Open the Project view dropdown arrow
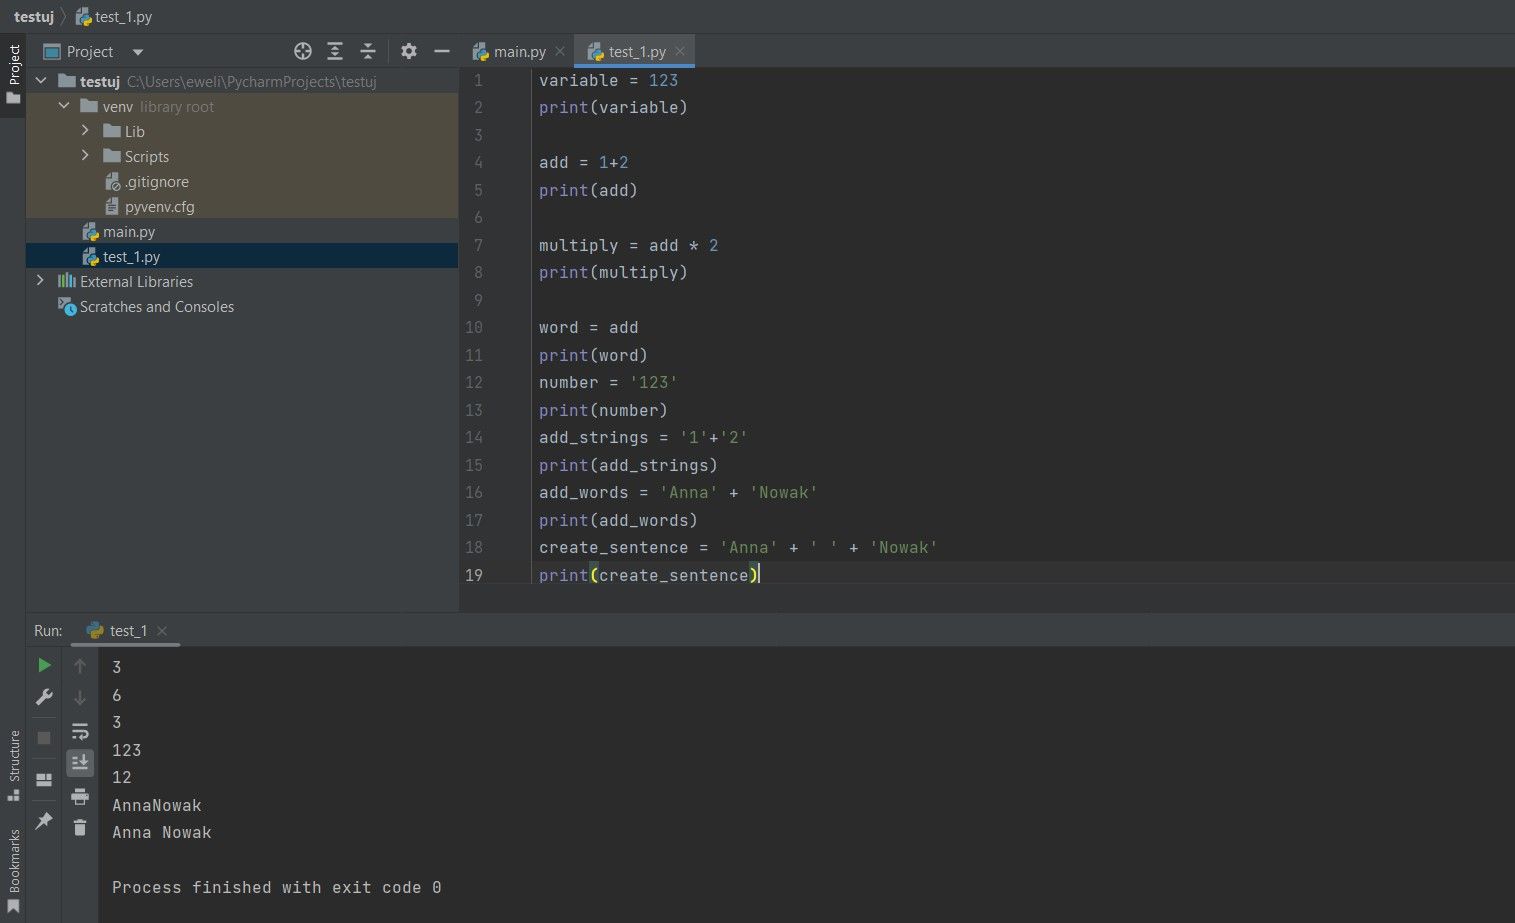1515x923 pixels. (x=138, y=52)
